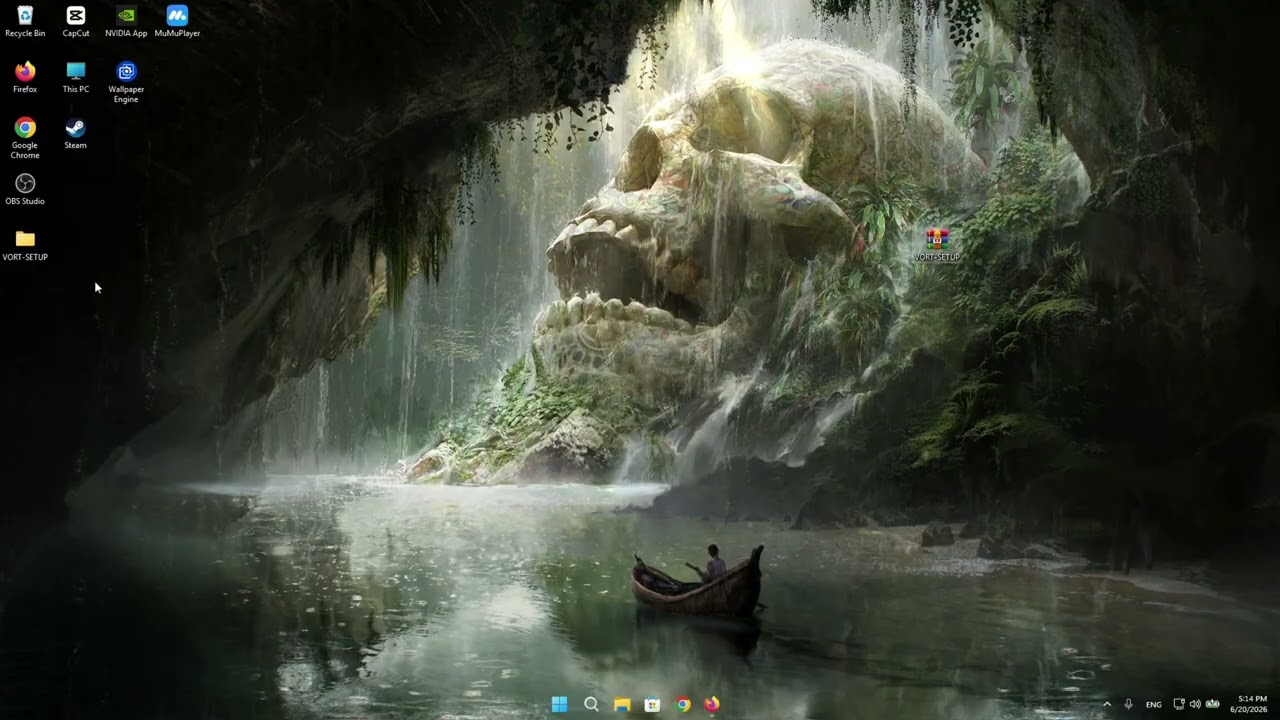Open the volume control tray icon
The image size is (1280, 720).
(x=1195, y=704)
